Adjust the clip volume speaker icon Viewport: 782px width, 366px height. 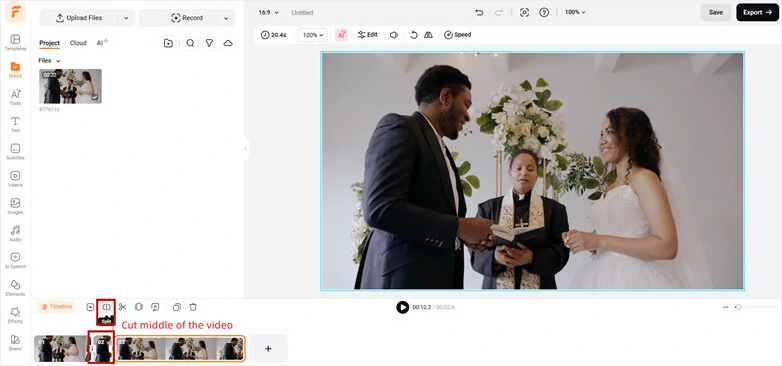pos(394,35)
